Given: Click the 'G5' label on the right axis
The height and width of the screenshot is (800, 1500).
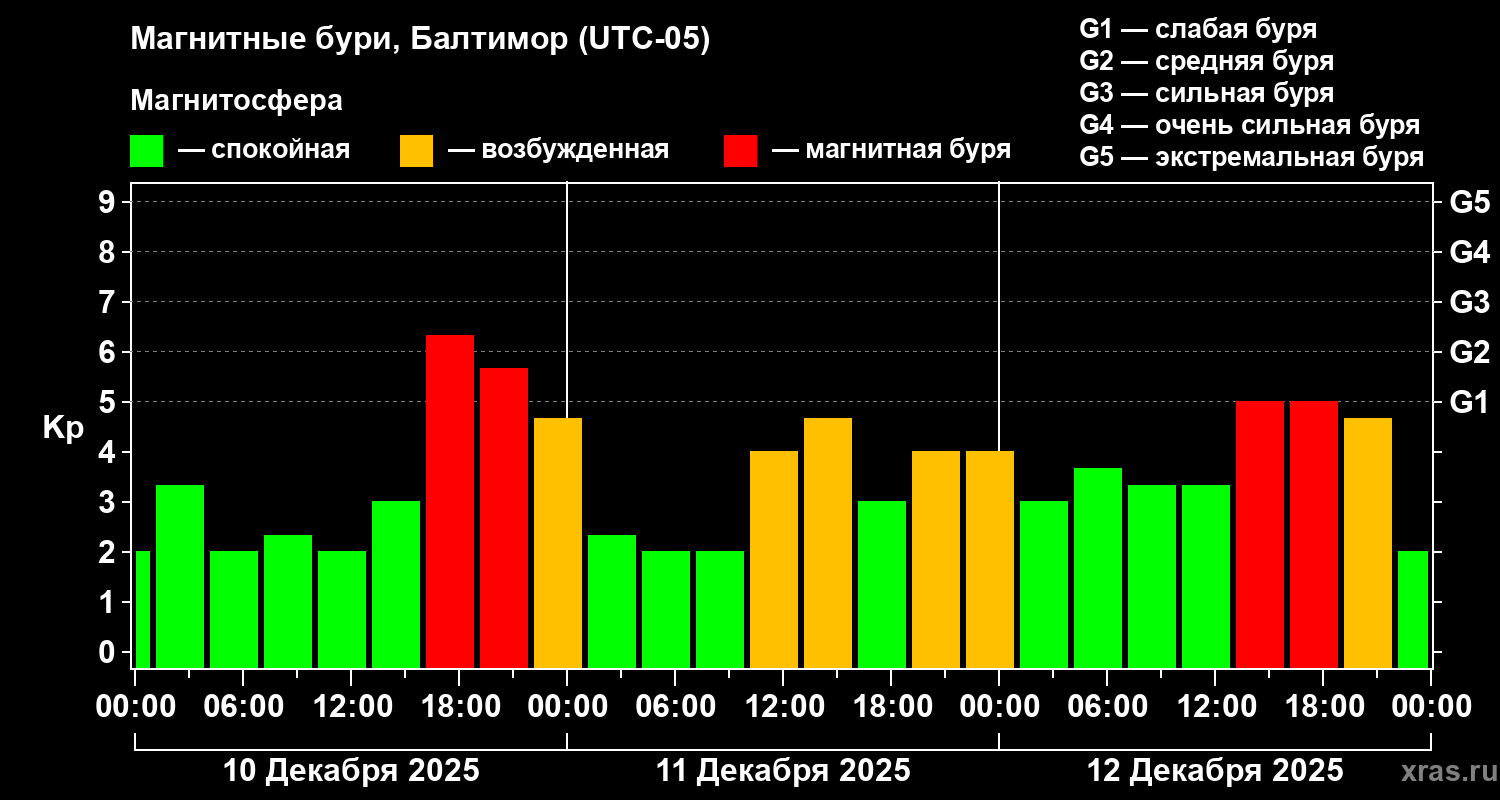Looking at the screenshot, I should click(x=1469, y=202).
